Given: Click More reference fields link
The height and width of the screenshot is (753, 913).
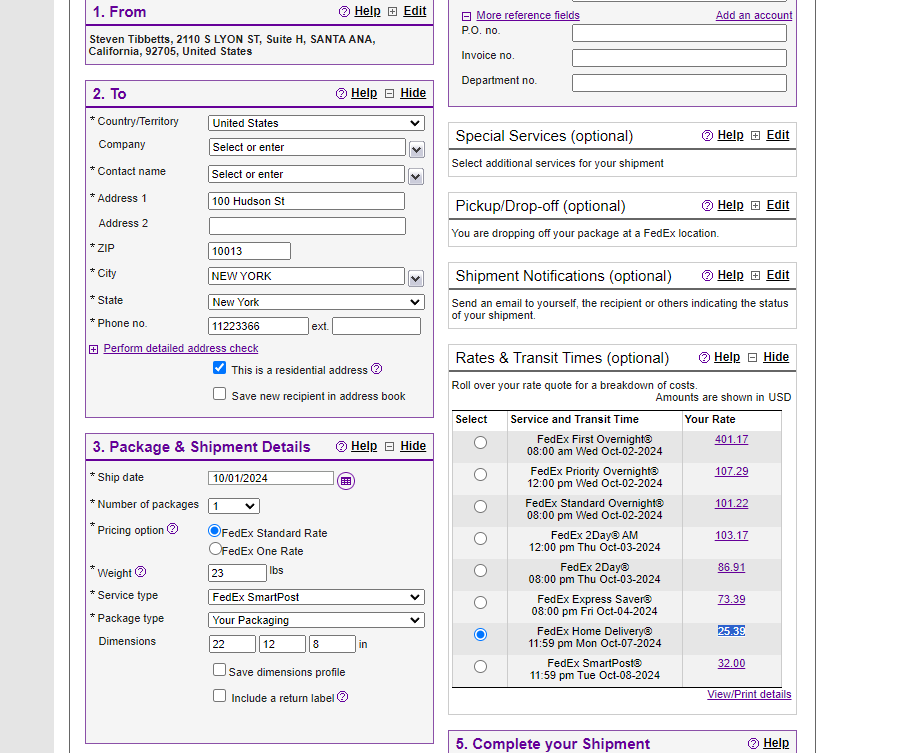Looking at the screenshot, I should pos(528,15).
